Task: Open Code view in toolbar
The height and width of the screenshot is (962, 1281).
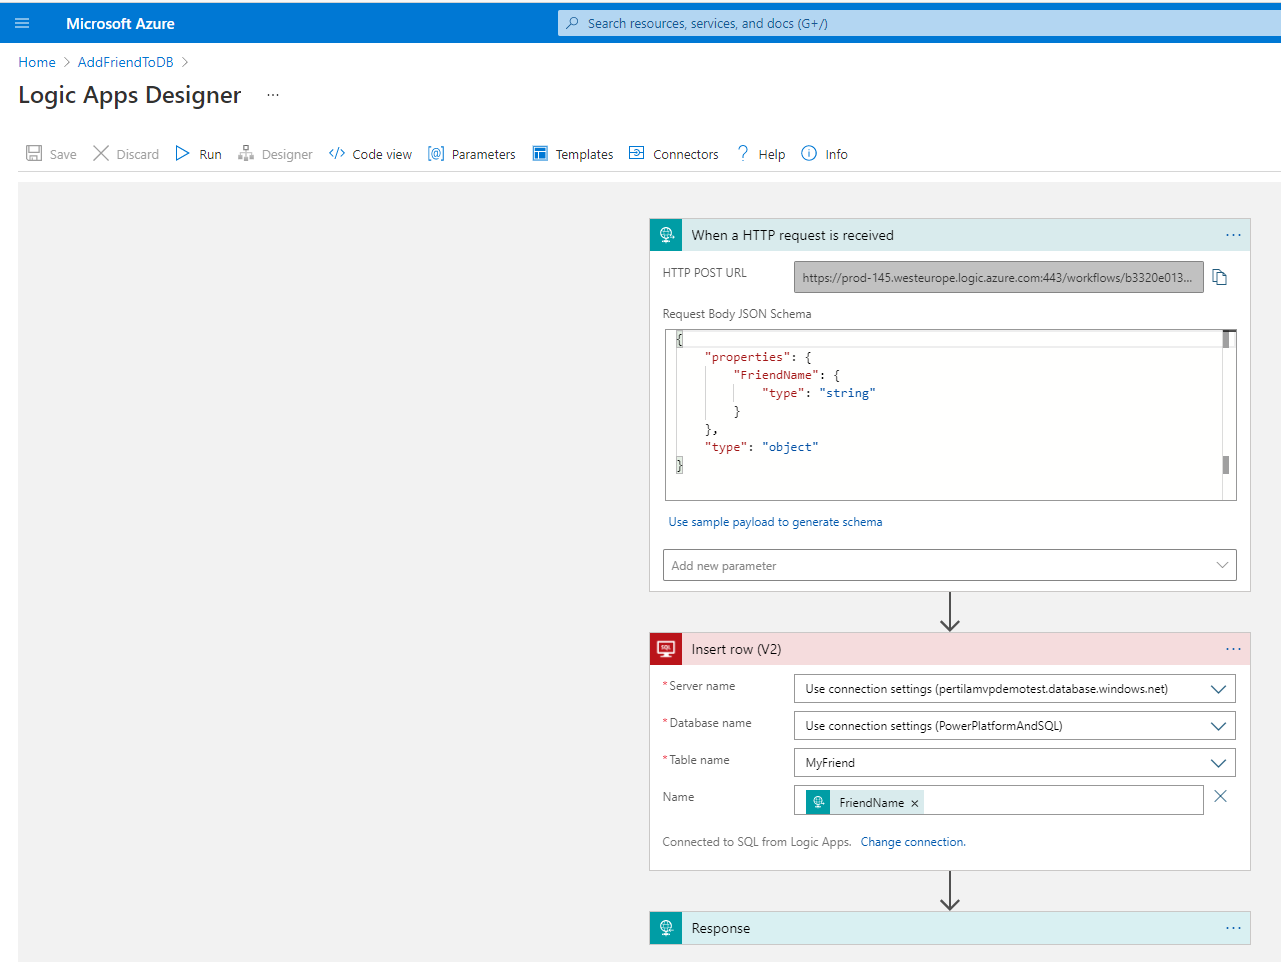Action: [370, 154]
